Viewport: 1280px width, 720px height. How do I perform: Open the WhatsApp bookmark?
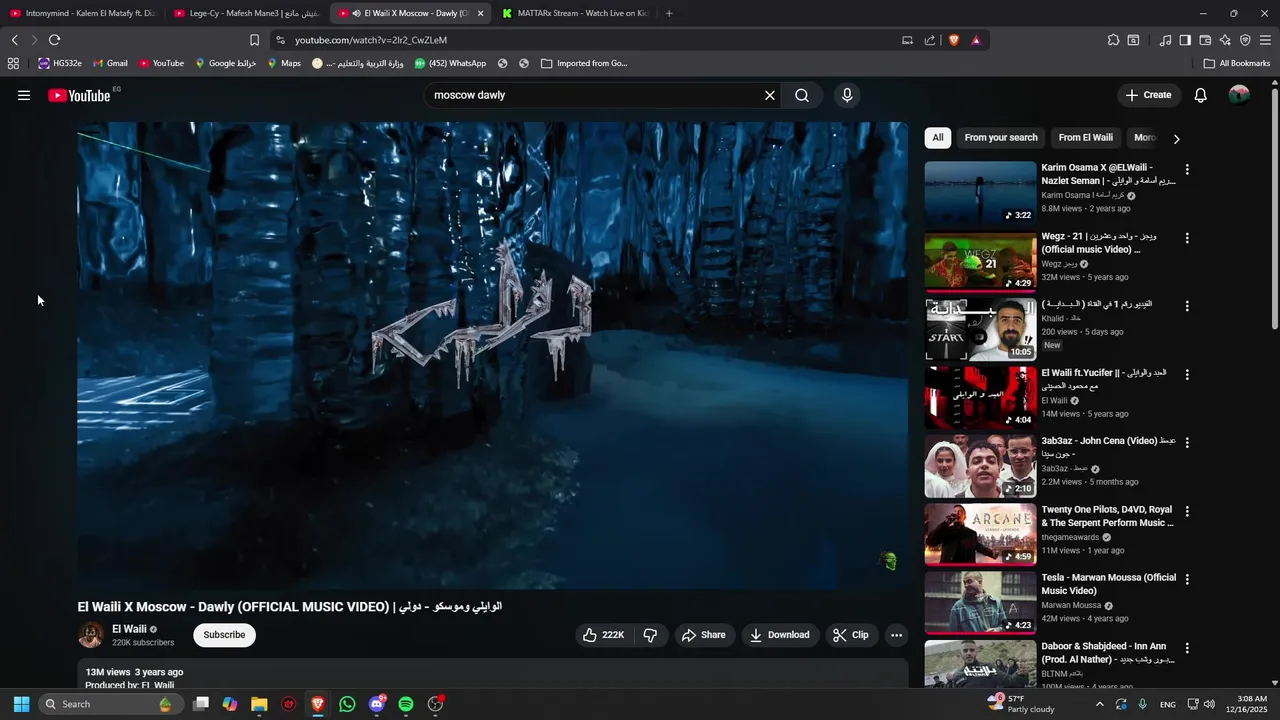point(450,63)
